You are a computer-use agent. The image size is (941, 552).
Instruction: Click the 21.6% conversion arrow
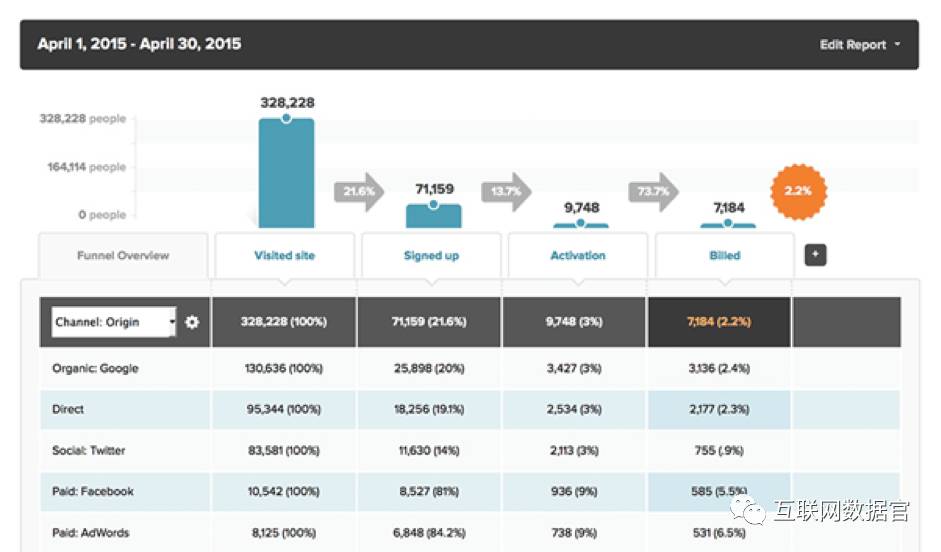[x=358, y=190]
